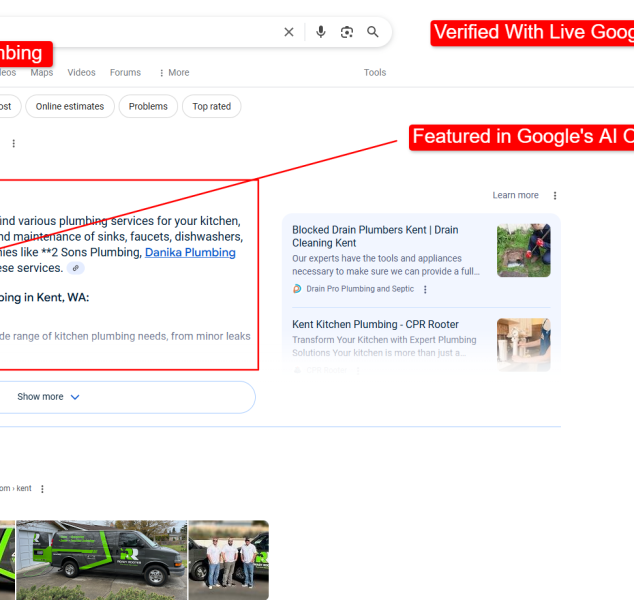Open the Maps search tab
This screenshot has width=634, height=600.
[42, 72]
